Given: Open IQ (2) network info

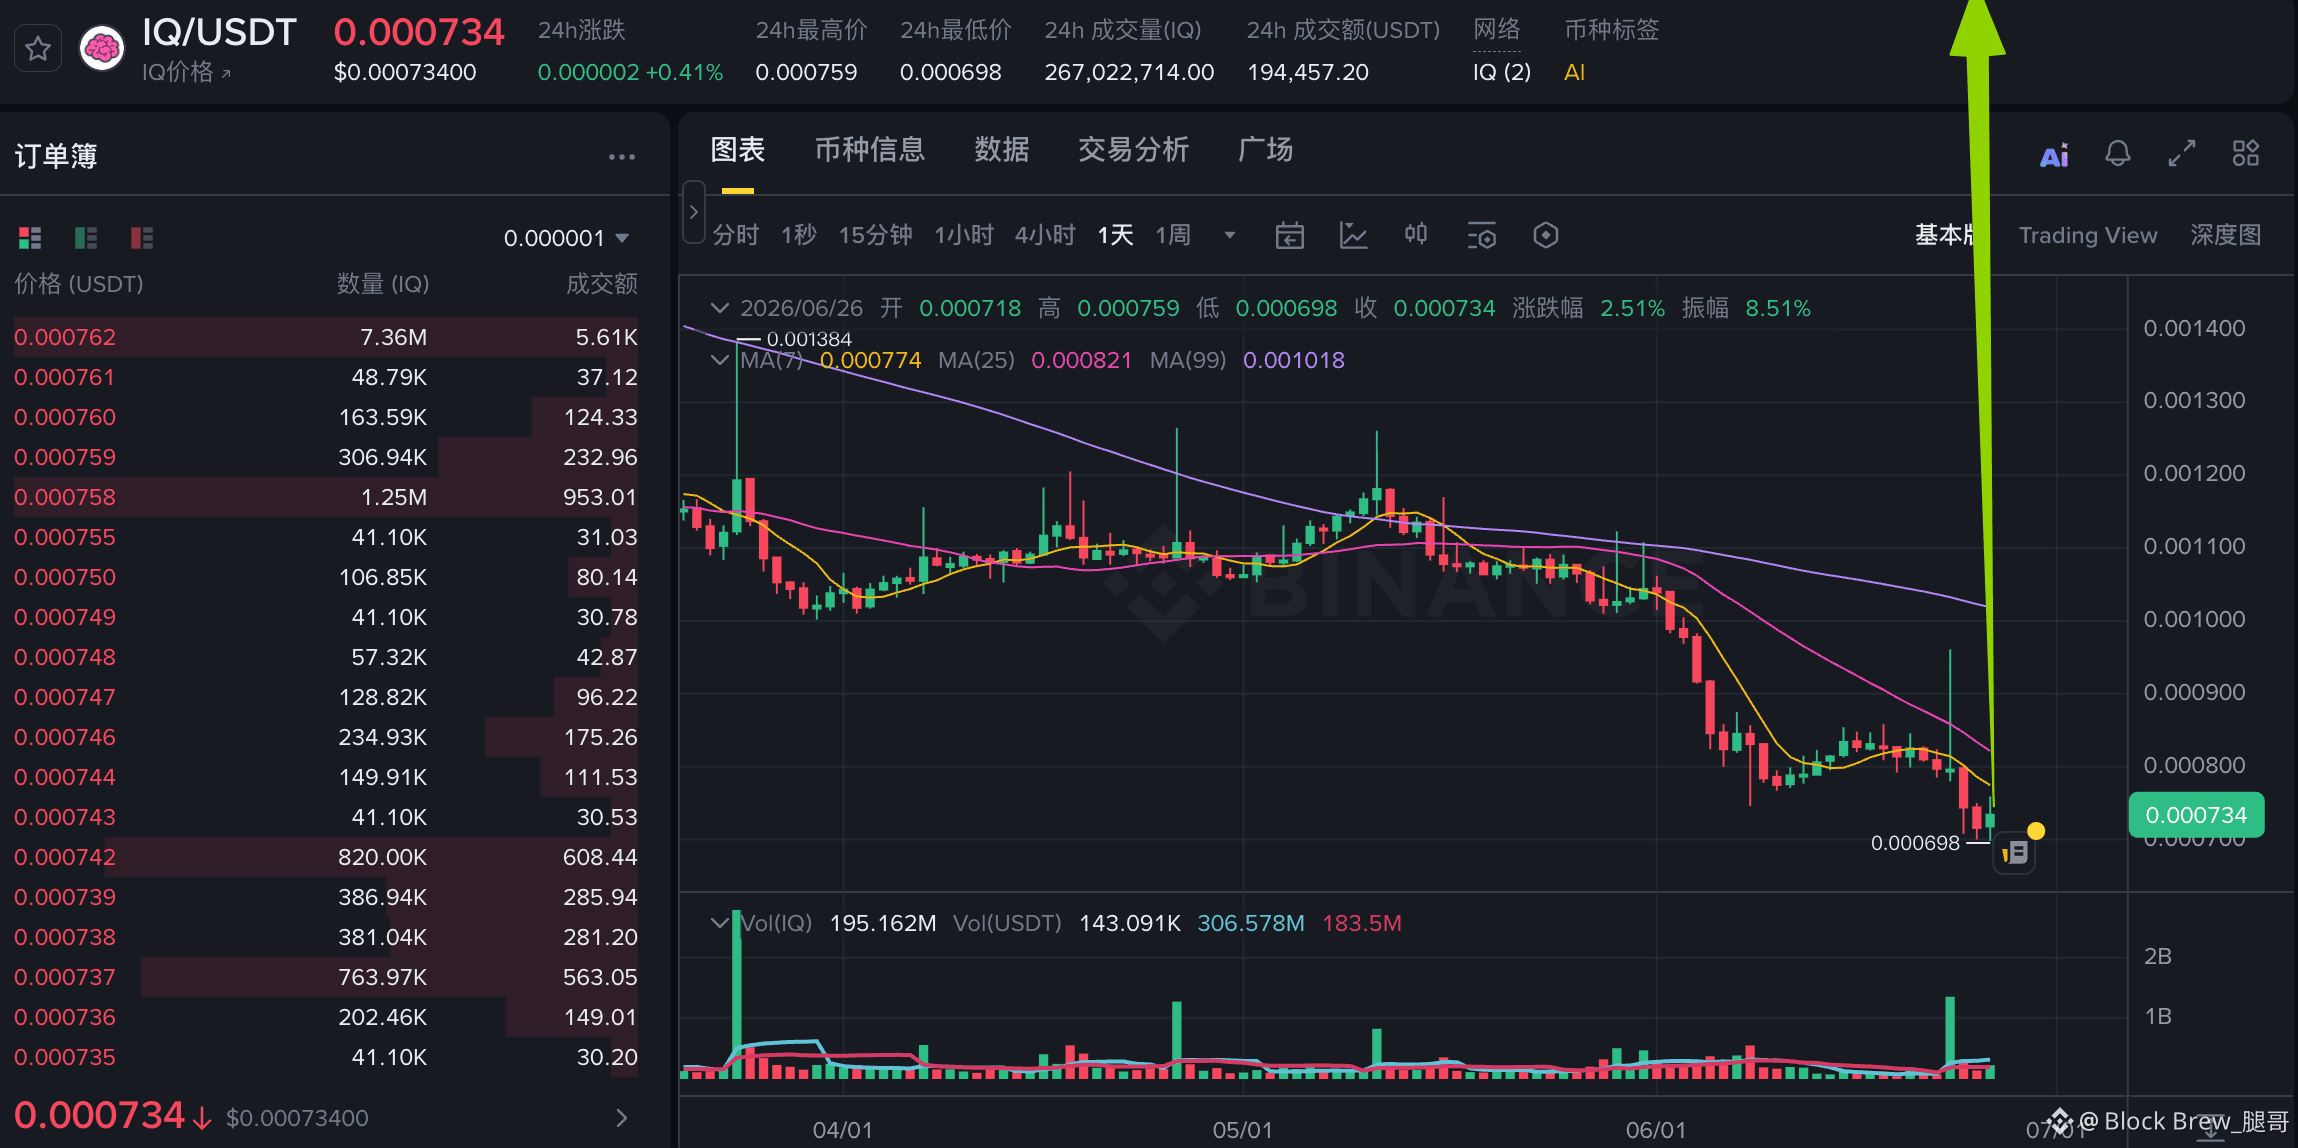Looking at the screenshot, I should tap(1502, 72).
